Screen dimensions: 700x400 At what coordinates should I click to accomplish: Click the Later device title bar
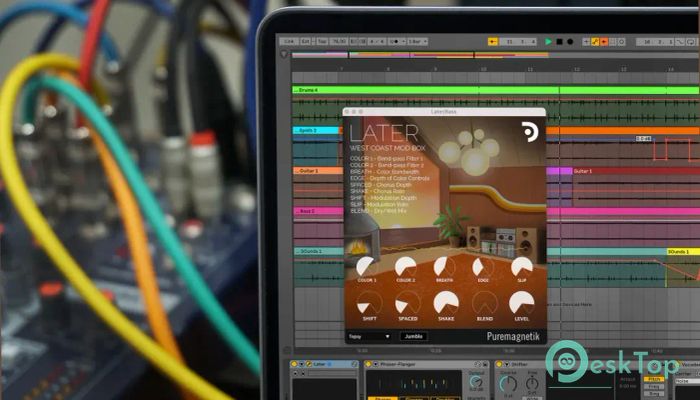(325, 364)
